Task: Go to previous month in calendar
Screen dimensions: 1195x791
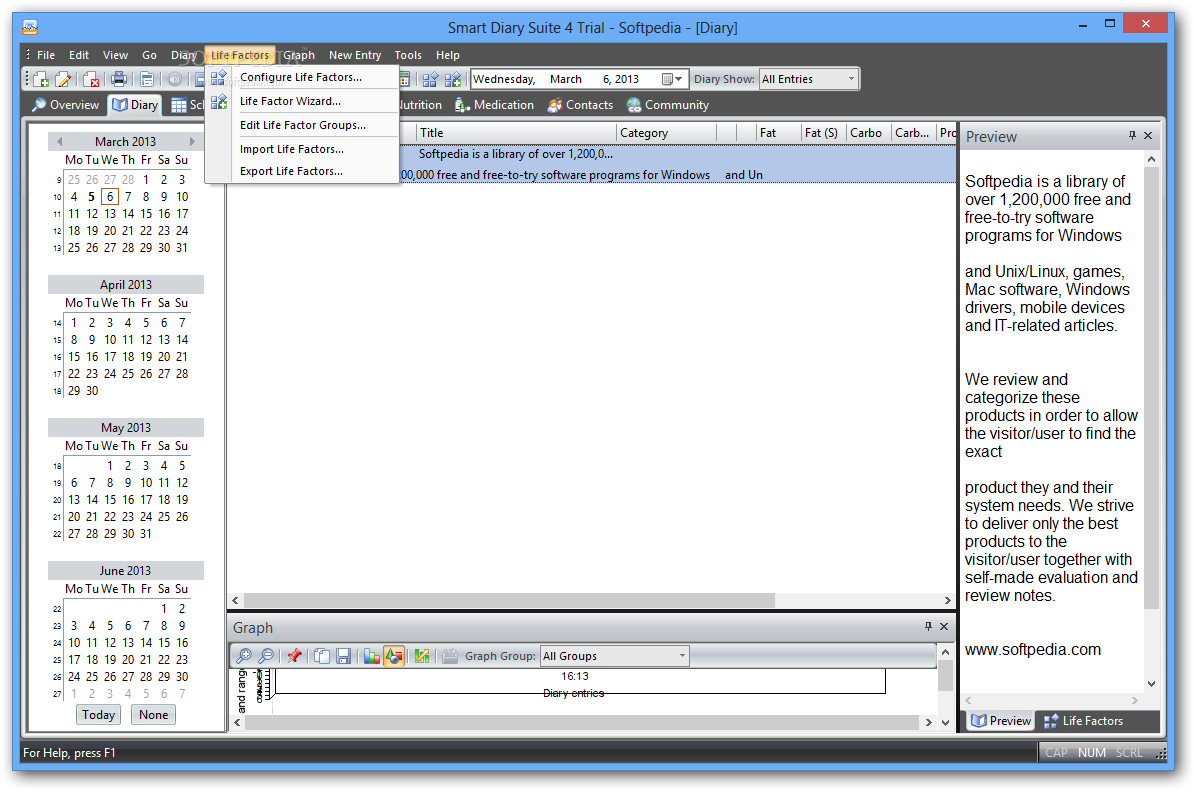Action: coord(59,142)
